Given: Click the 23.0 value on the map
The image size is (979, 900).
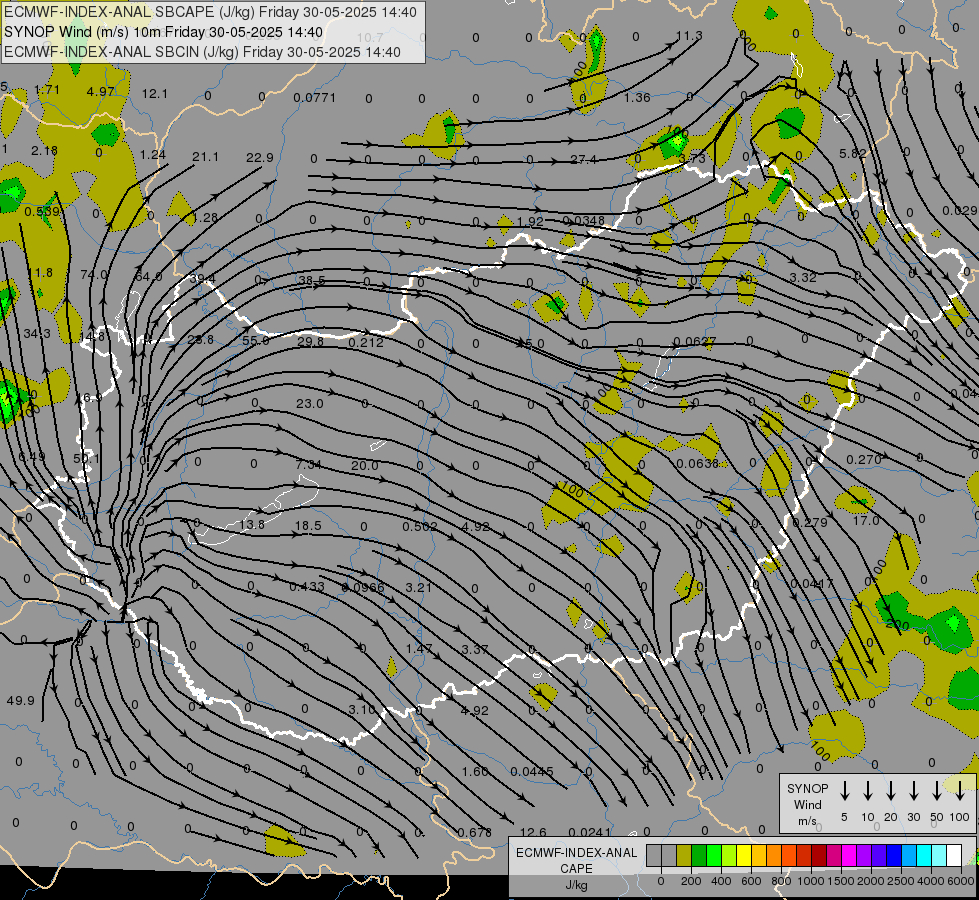Looking at the screenshot, I should [x=310, y=403].
